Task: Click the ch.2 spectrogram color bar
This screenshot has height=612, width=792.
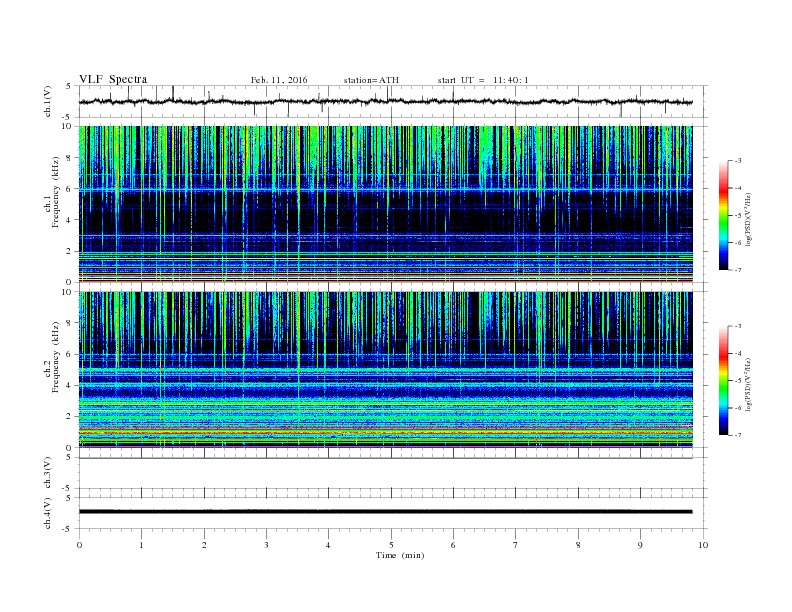Action: click(x=723, y=381)
